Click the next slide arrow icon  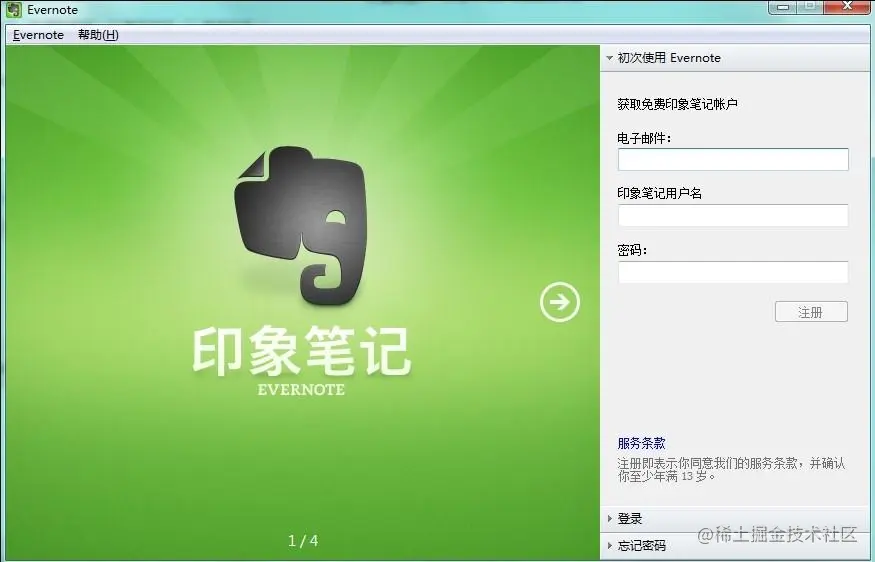(560, 302)
